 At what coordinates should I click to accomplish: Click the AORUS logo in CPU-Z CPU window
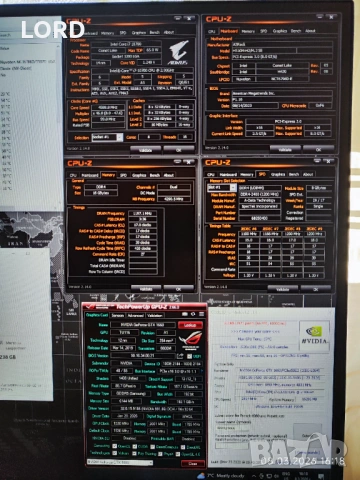[x=178, y=52]
